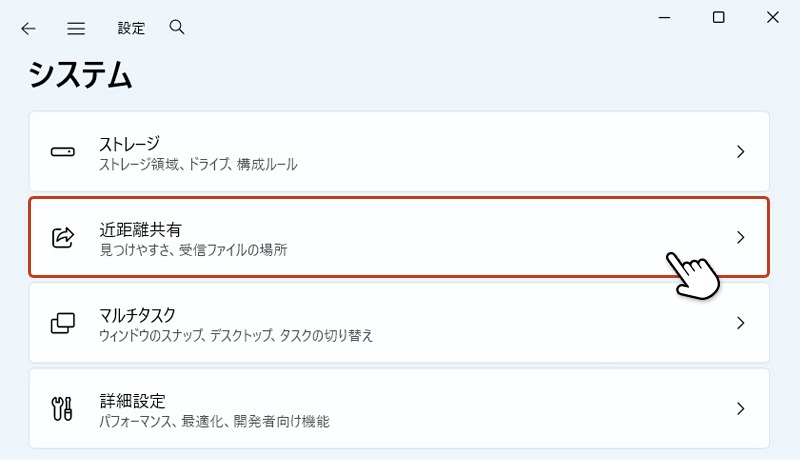Image resolution: width=800 pixels, height=460 pixels.
Task: Open マルチタスク settings entry
Action: tap(137, 315)
